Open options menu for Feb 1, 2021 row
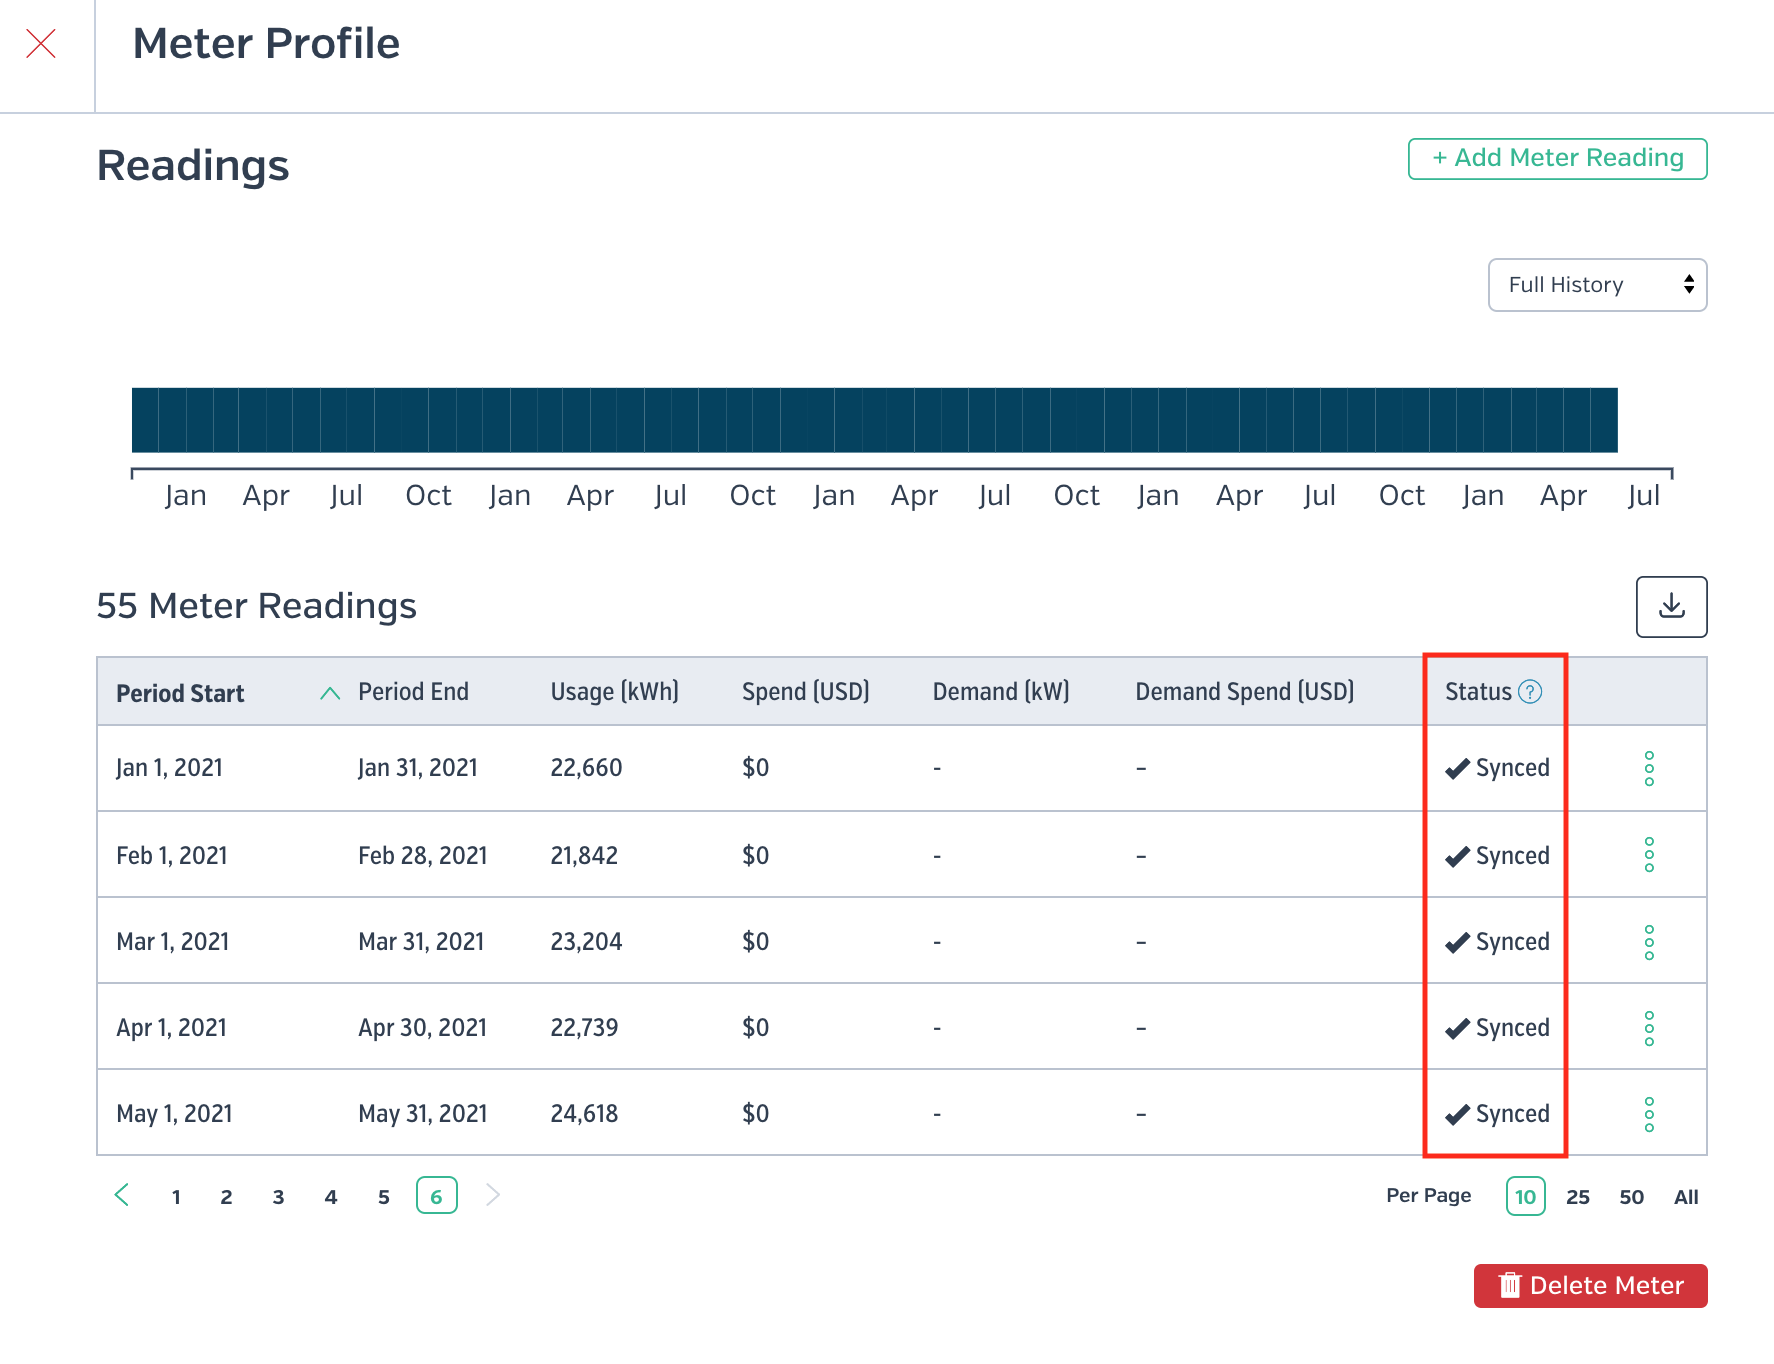Screen dimensions: 1774x1364 [1649, 855]
